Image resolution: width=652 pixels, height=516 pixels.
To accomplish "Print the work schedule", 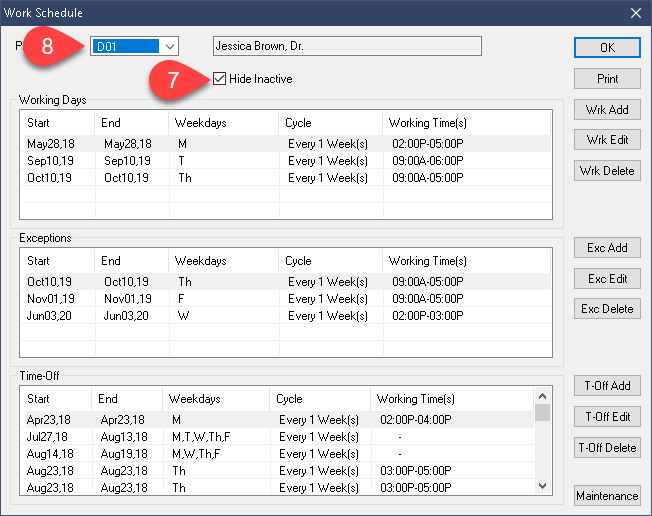I will click(x=607, y=79).
